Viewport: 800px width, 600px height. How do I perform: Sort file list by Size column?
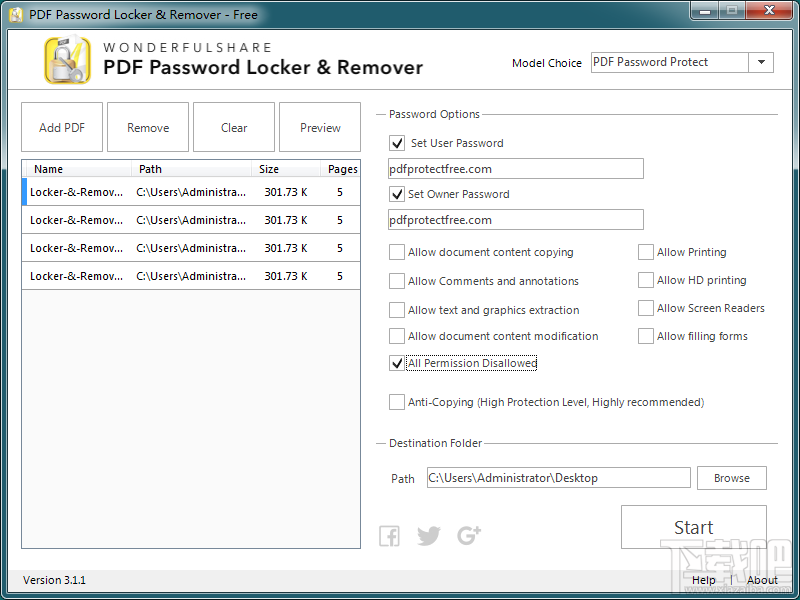[x=286, y=169]
